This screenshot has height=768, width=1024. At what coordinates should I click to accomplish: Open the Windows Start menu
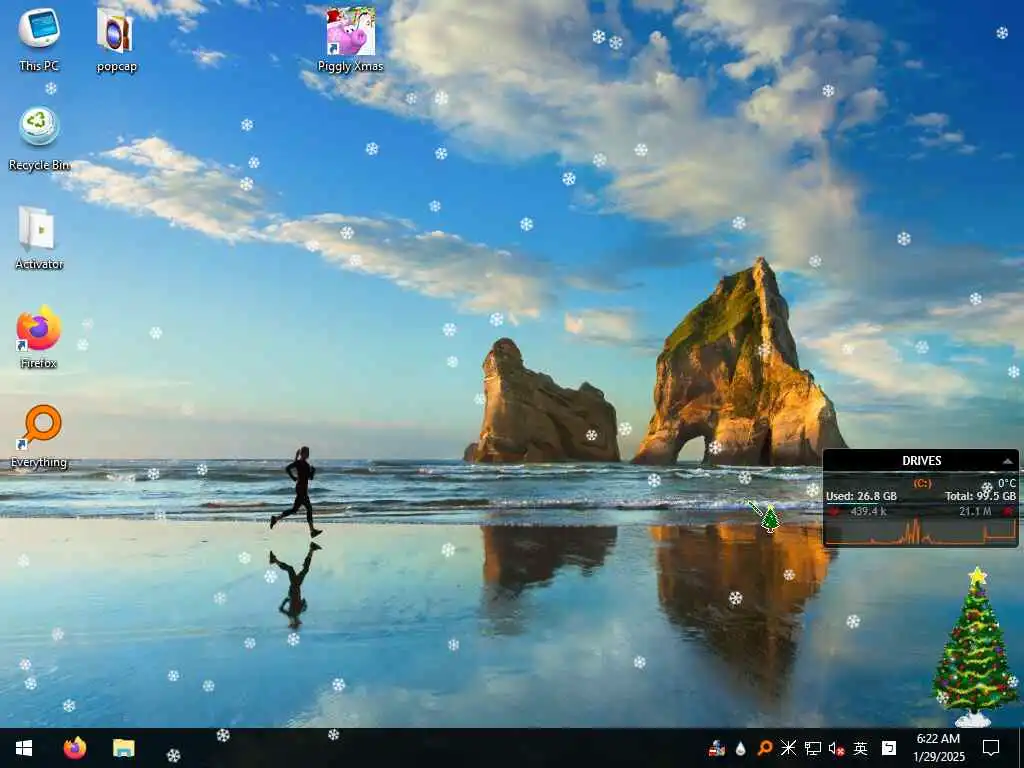click(24, 748)
